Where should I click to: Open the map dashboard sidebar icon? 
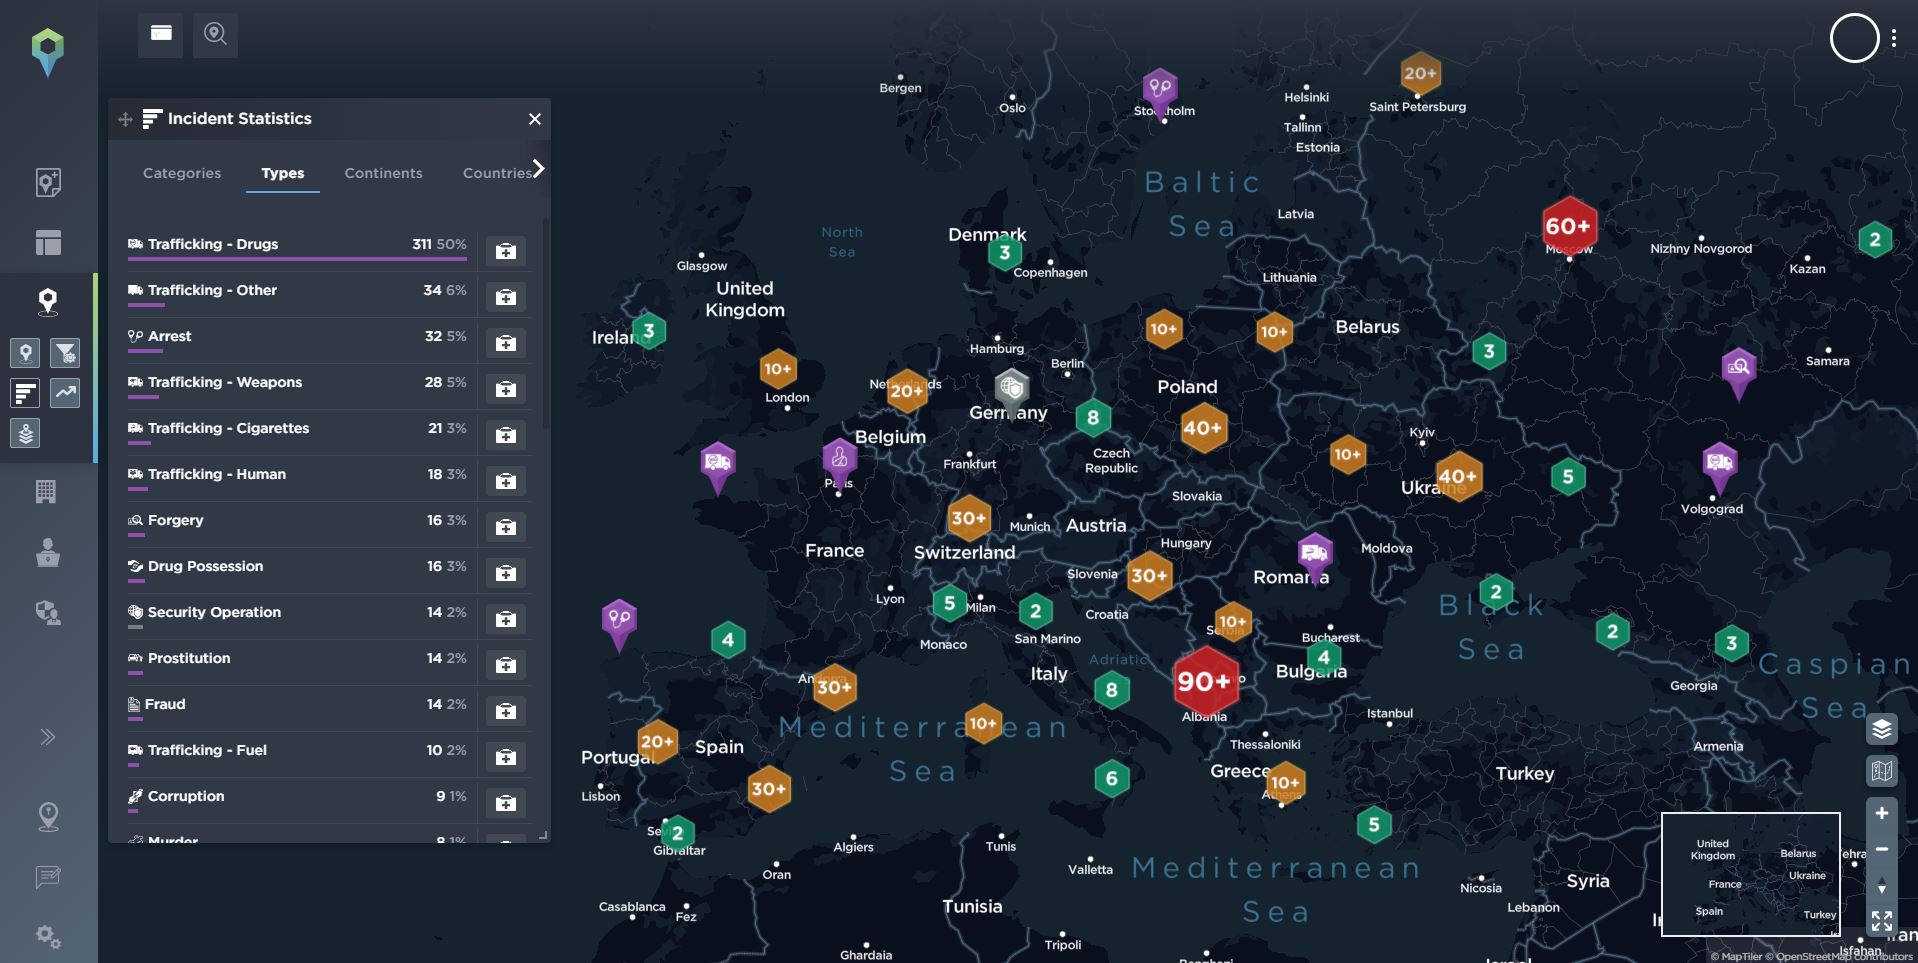point(47,182)
